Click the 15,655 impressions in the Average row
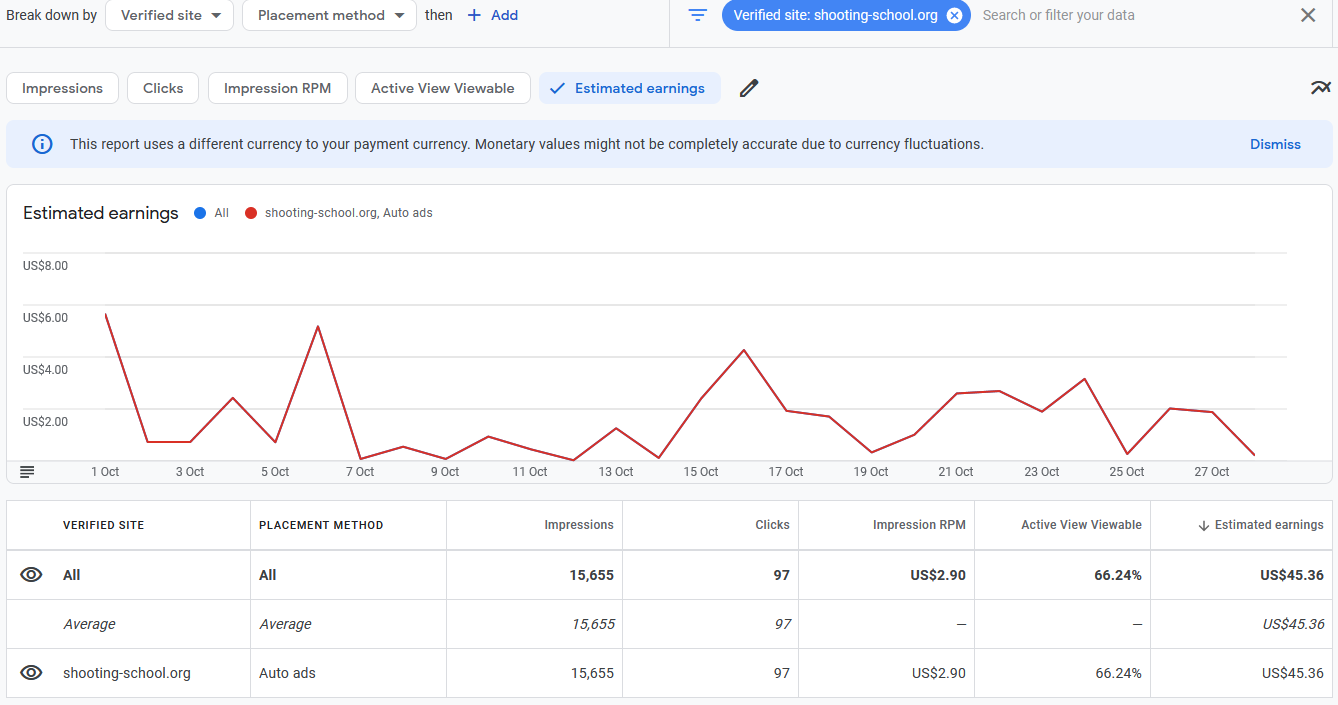The height and width of the screenshot is (705, 1338). (593, 624)
